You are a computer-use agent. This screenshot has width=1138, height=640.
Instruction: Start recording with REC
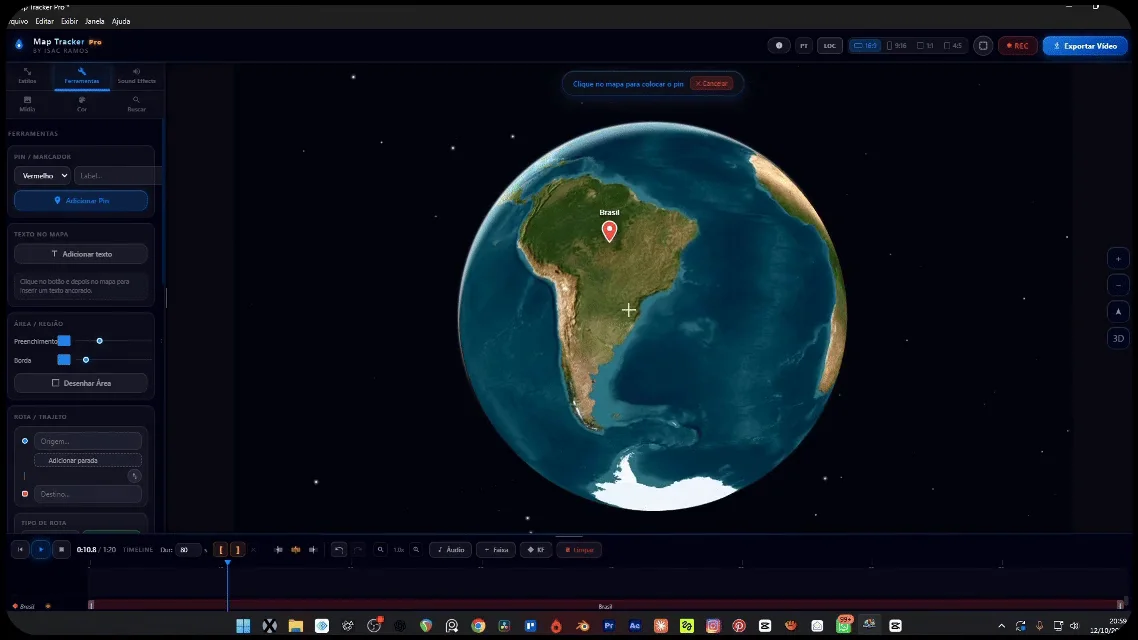tap(1018, 45)
